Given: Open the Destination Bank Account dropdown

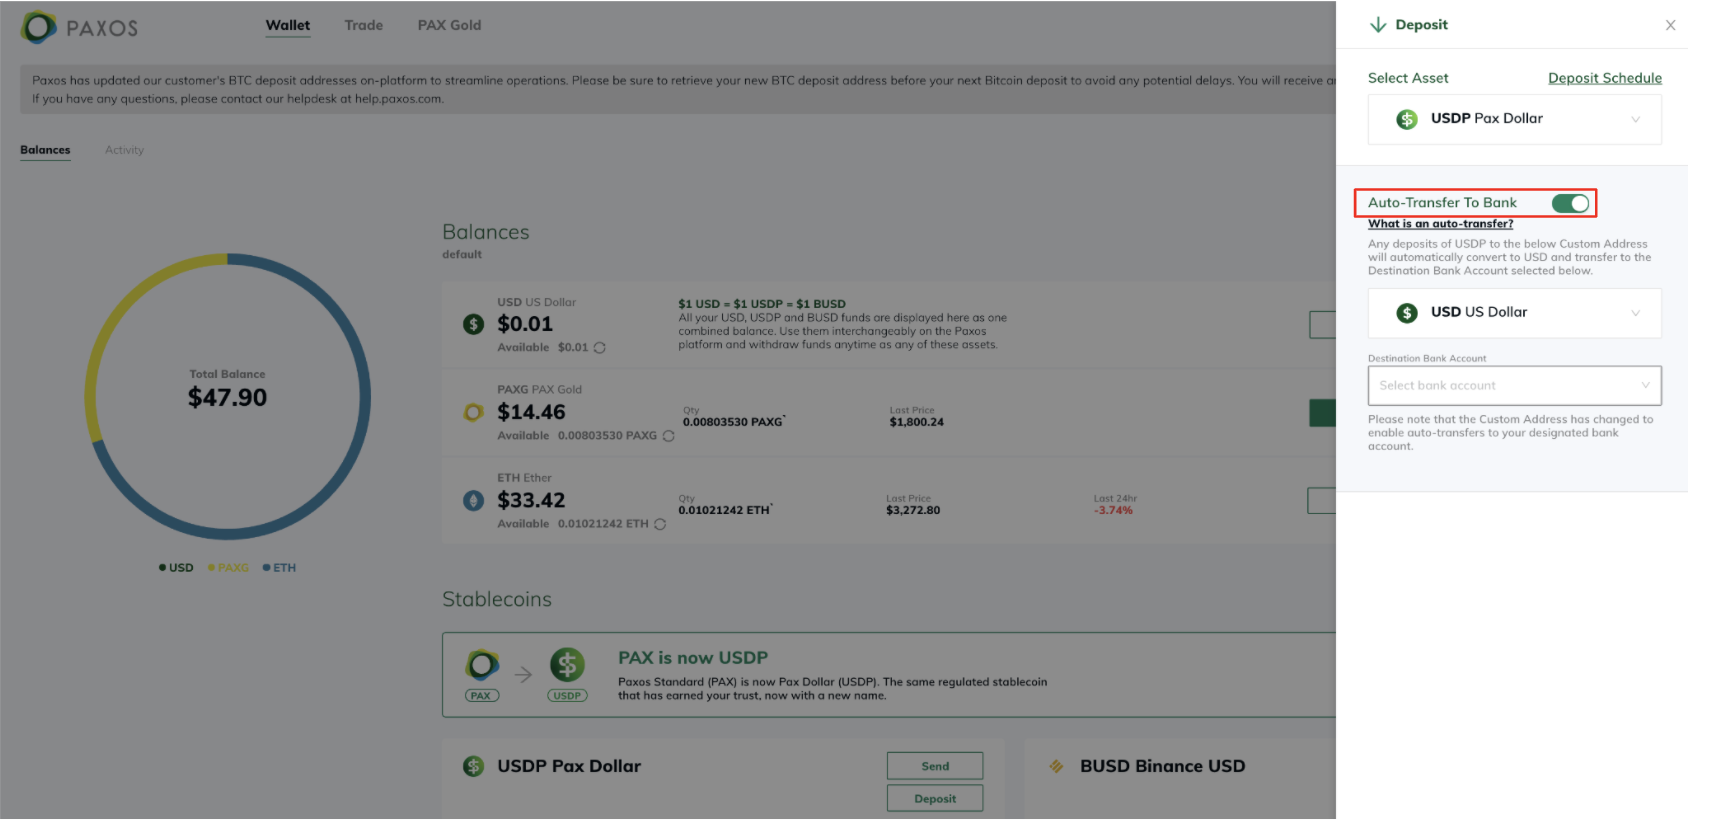Looking at the screenshot, I should click(1514, 386).
